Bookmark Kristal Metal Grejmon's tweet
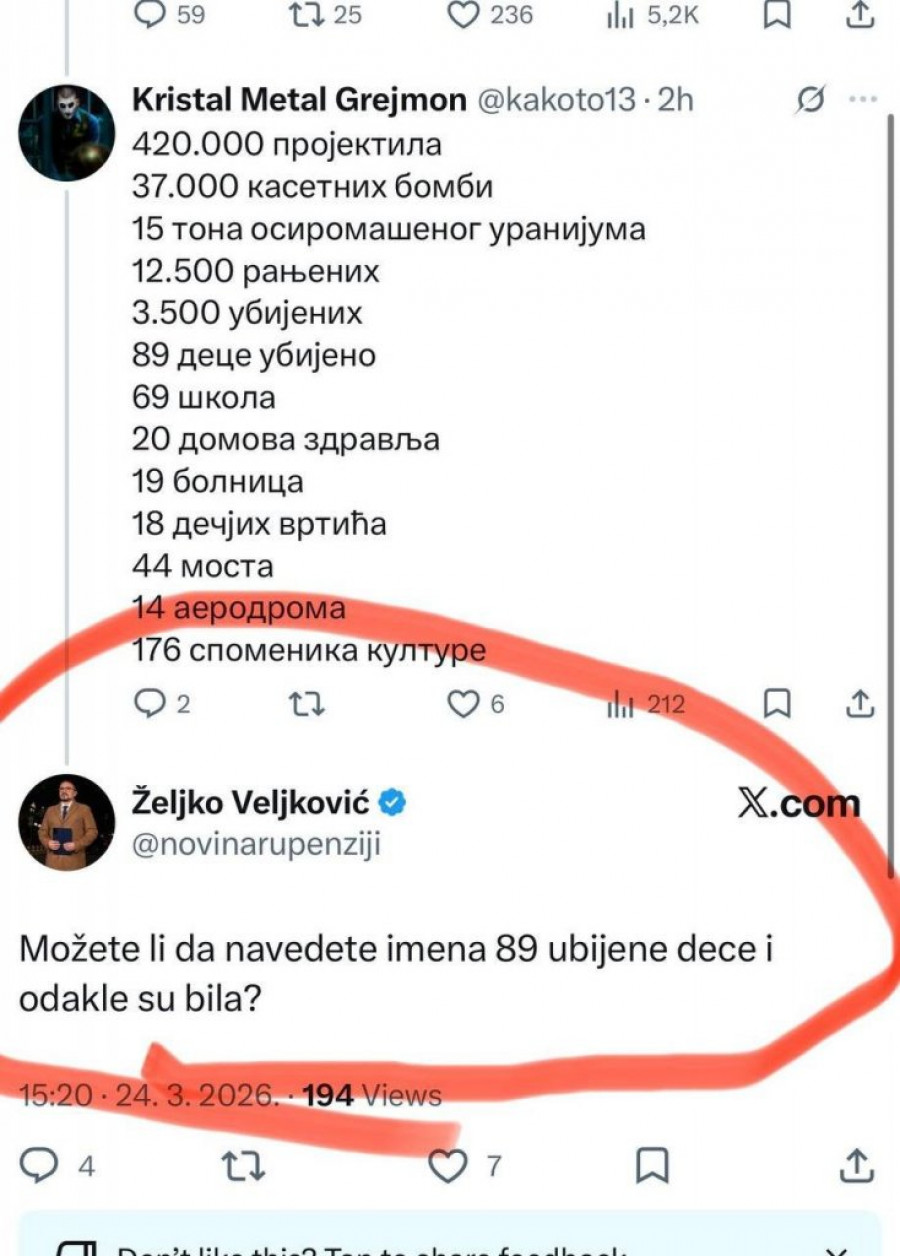This screenshot has width=900, height=1256. pos(777,704)
